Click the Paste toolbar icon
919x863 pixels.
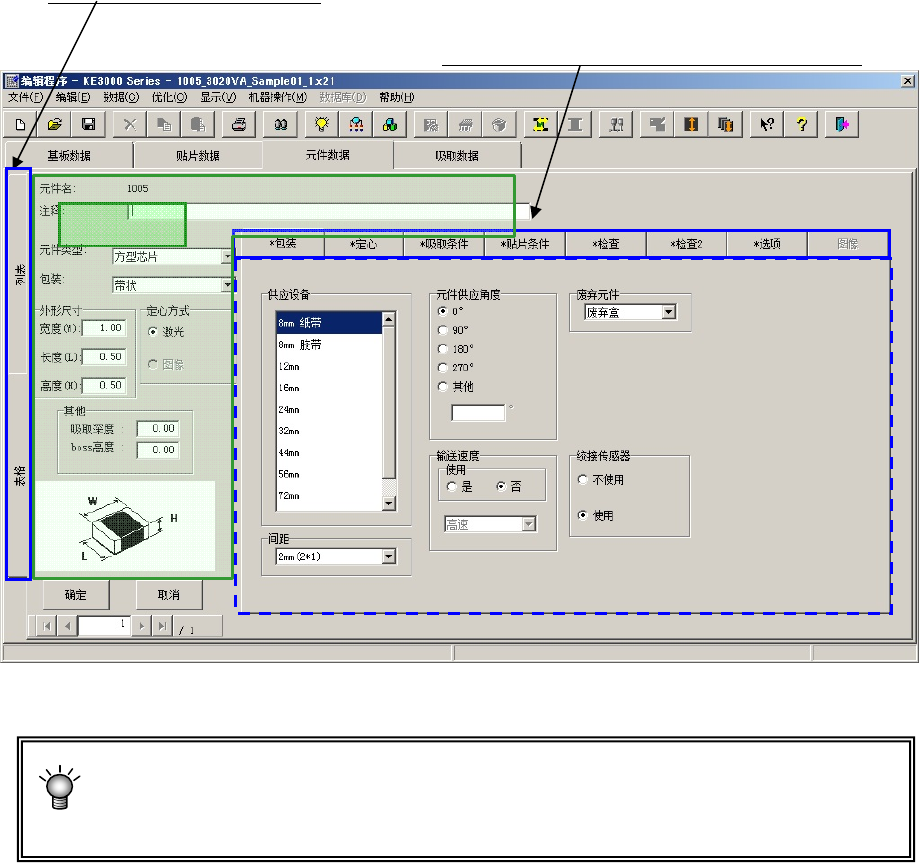pyautogui.click(x=198, y=124)
